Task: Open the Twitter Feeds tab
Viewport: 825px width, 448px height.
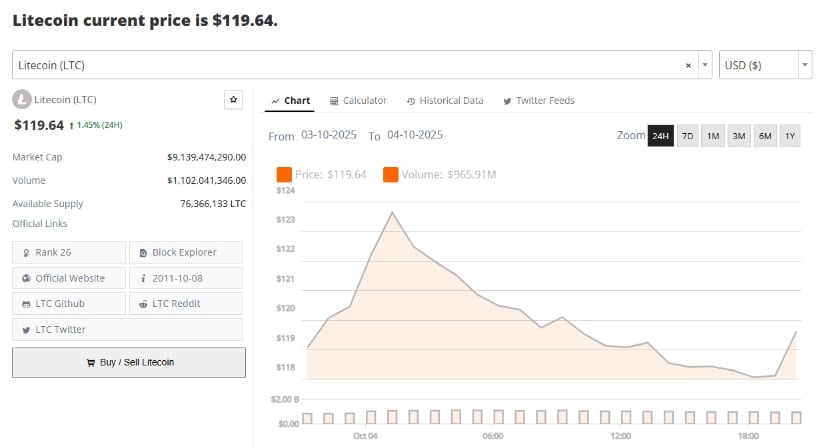Action: [x=539, y=101]
